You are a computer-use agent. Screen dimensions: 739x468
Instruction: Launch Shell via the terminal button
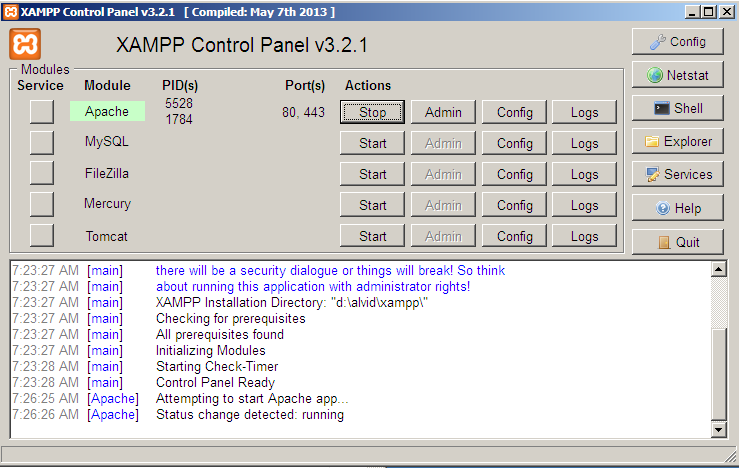677,108
